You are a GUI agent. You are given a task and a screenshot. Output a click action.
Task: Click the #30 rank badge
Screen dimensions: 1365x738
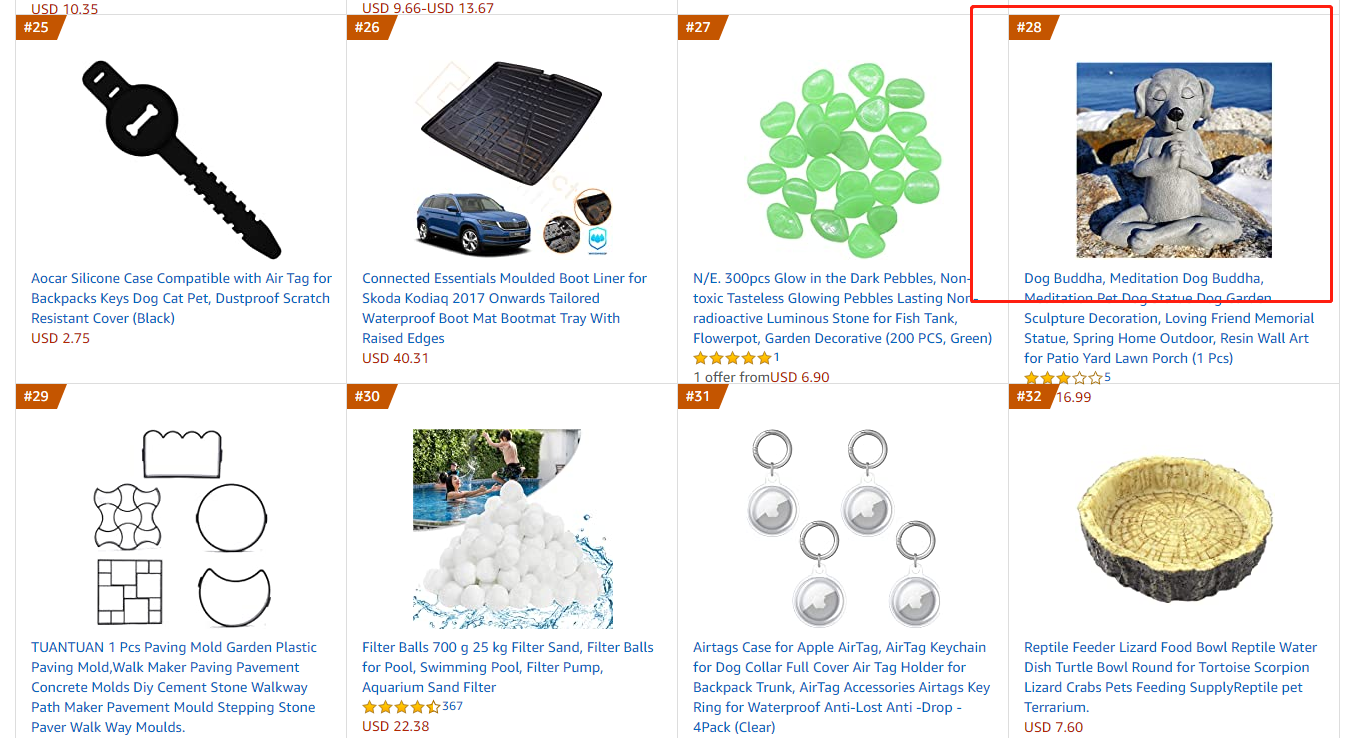368,397
